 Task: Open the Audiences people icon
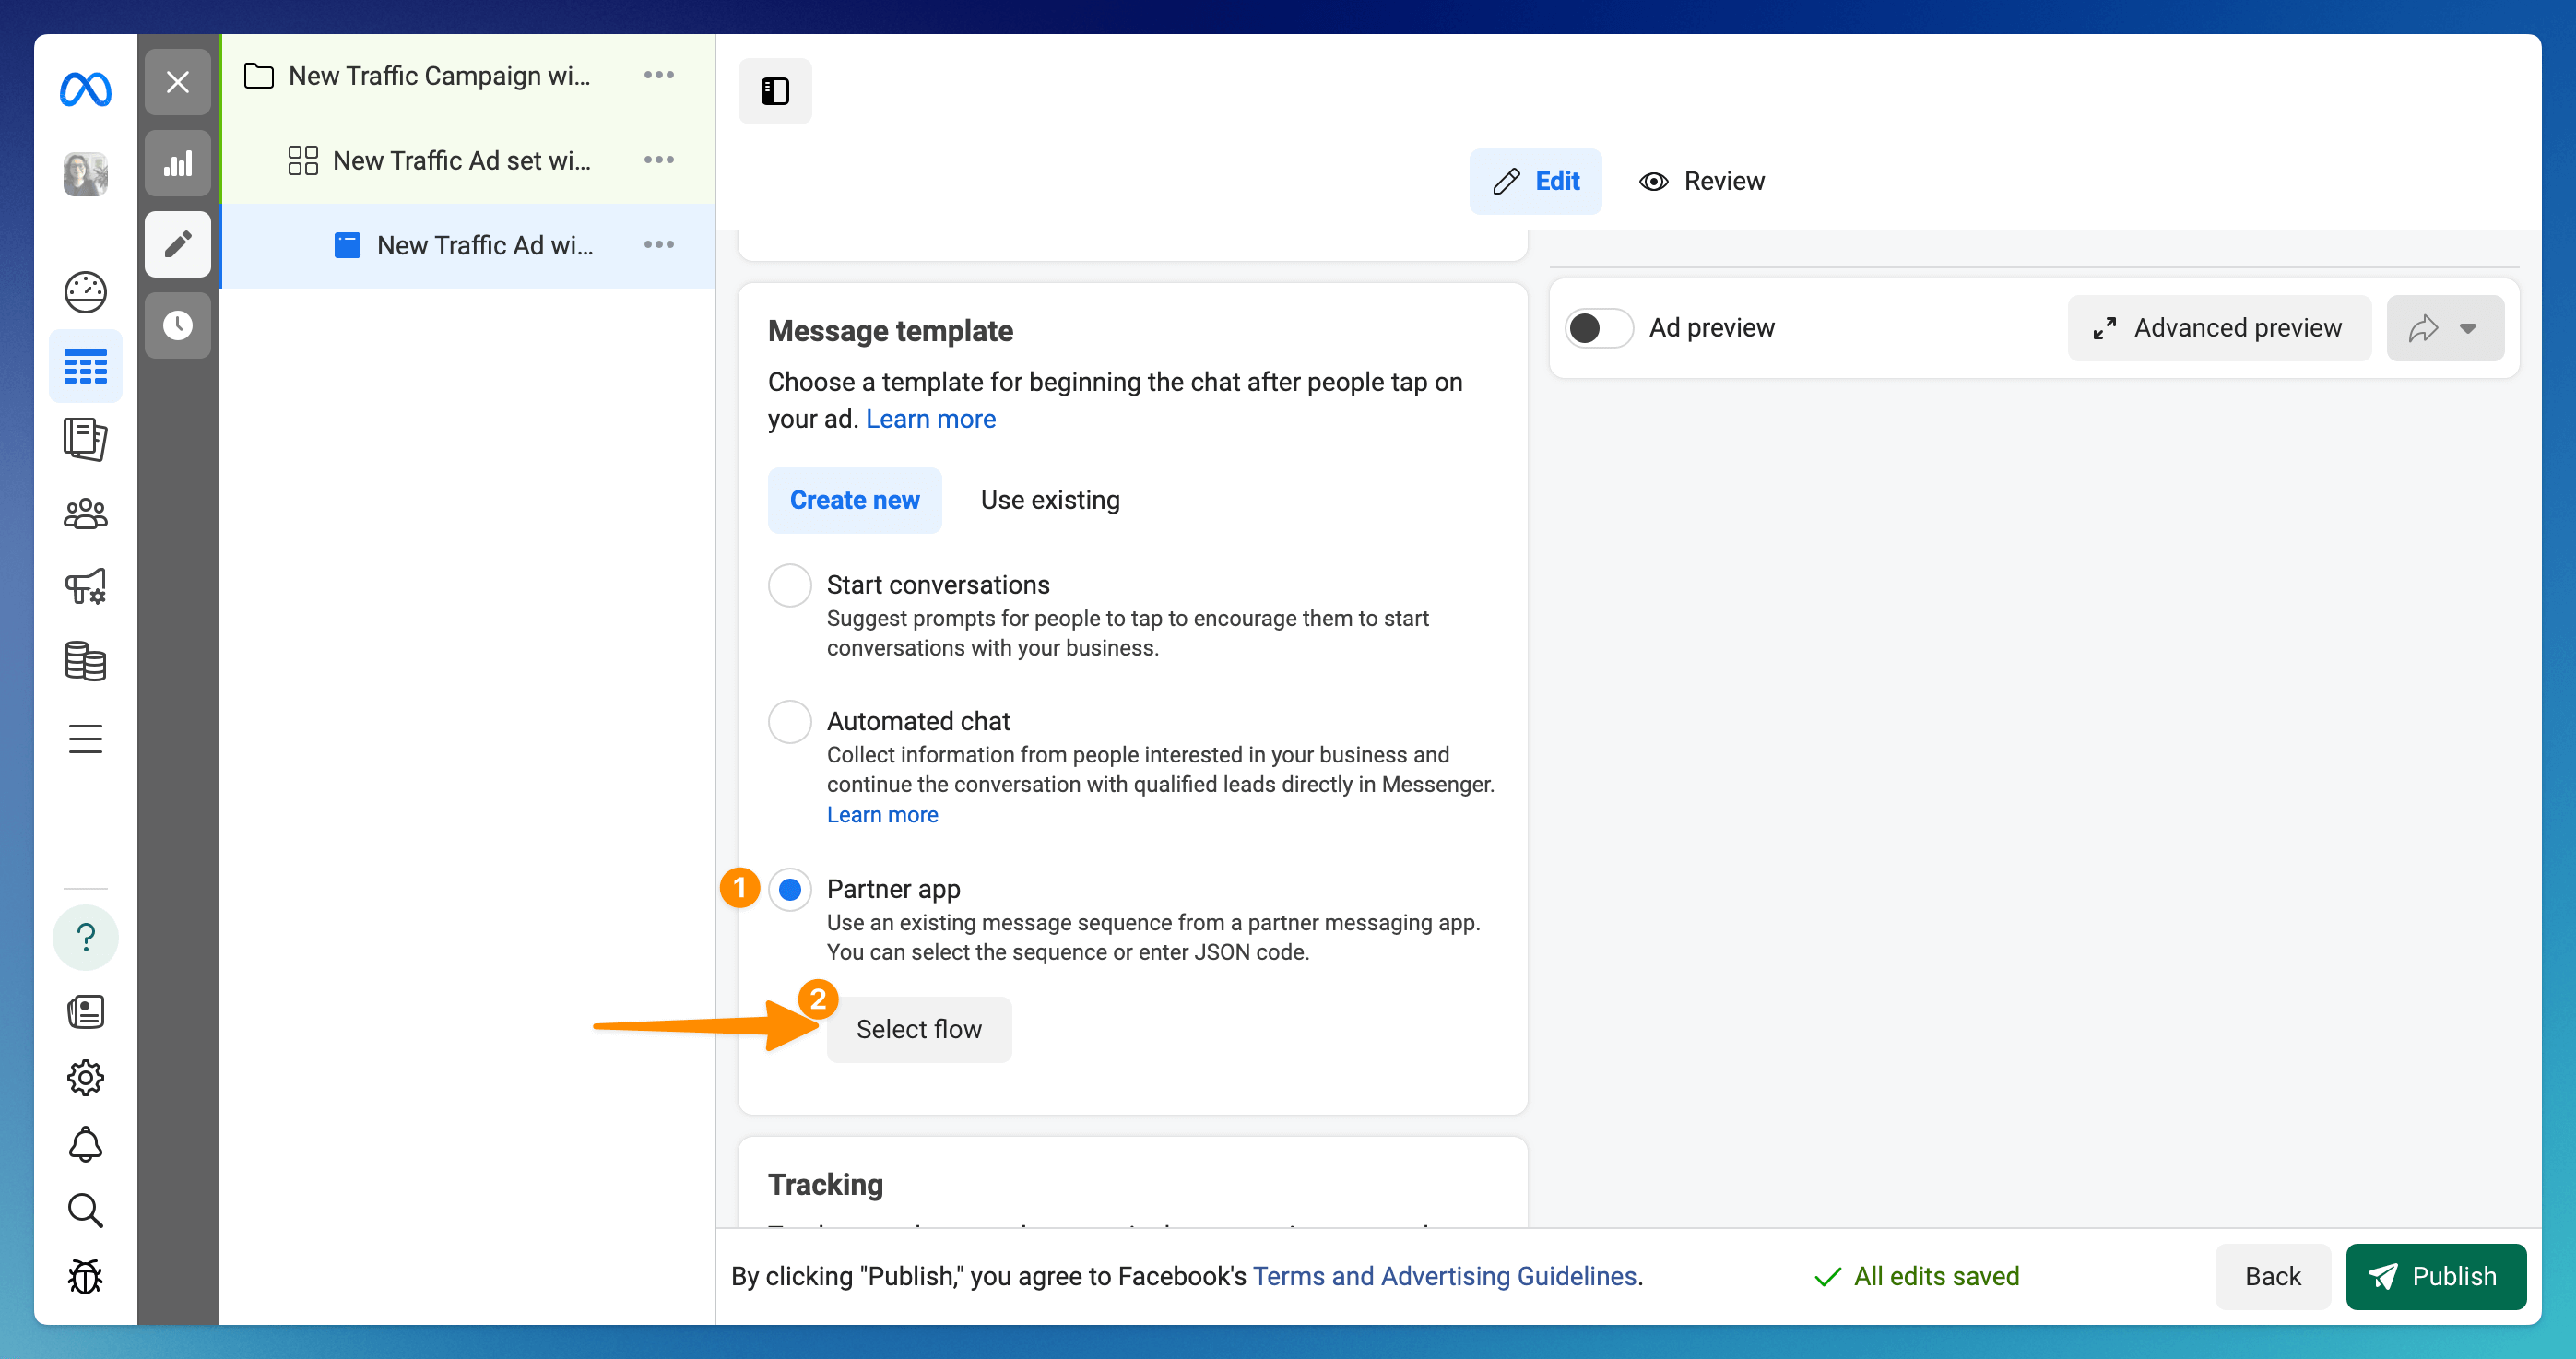[85, 514]
